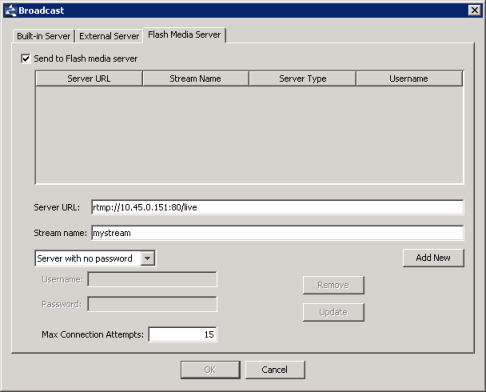Click the Remove button
The image size is (486, 392).
(x=333, y=285)
